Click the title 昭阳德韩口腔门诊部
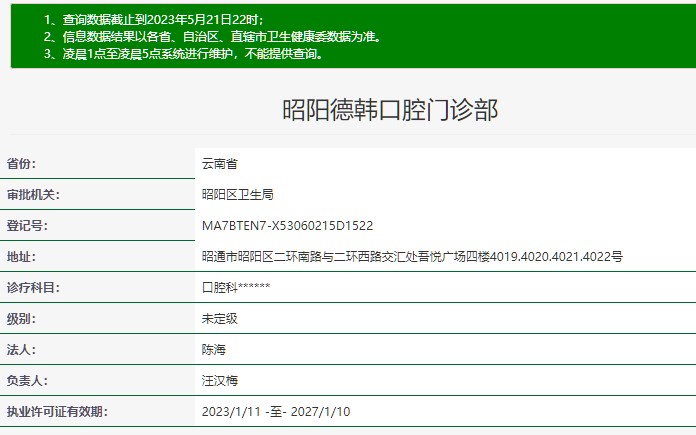 pyautogui.click(x=390, y=110)
